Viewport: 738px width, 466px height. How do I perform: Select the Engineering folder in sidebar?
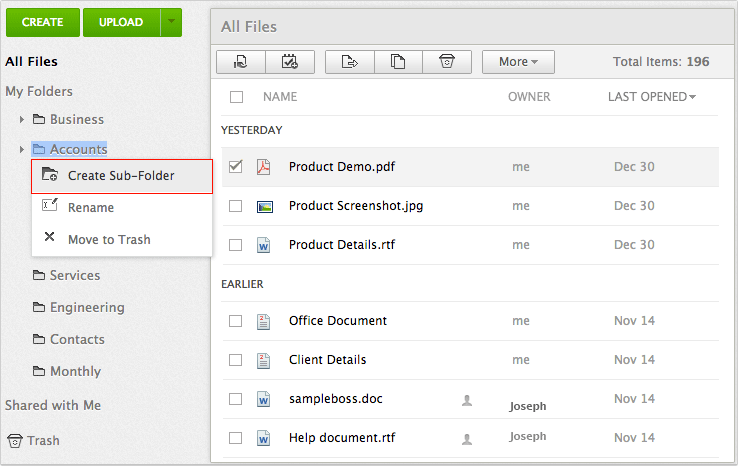tap(87, 308)
